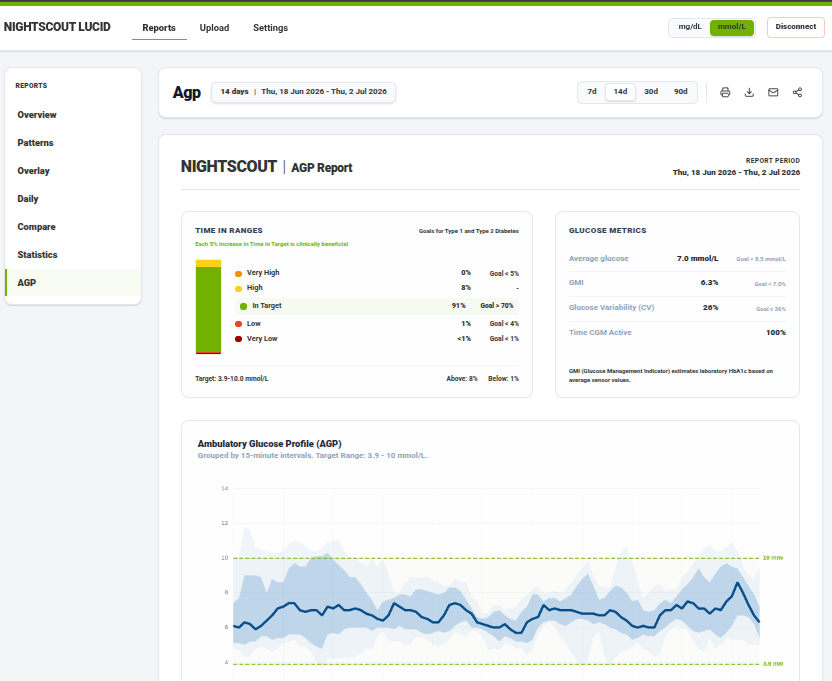The height and width of the screenshot is (681, 832).
Task: Print the AGP report
Action: [725, 92]
